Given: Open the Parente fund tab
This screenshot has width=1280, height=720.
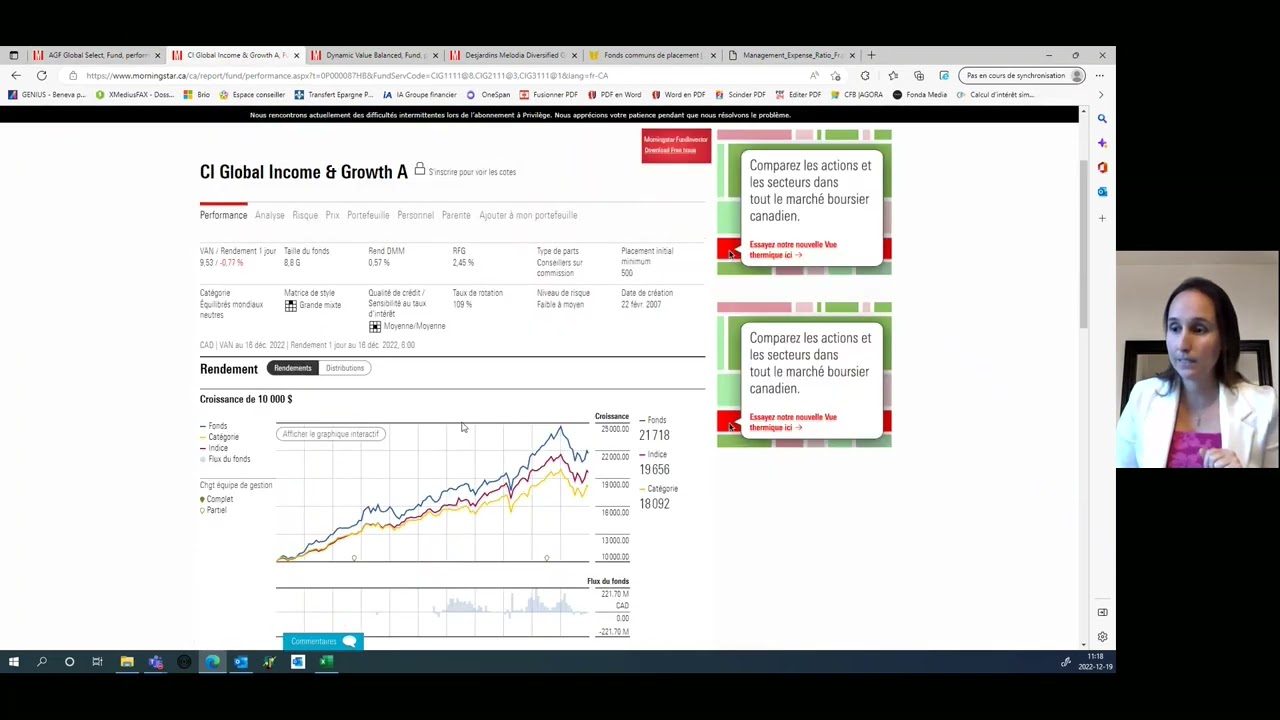Looking at the screenshot, I should tap(456, 215).
